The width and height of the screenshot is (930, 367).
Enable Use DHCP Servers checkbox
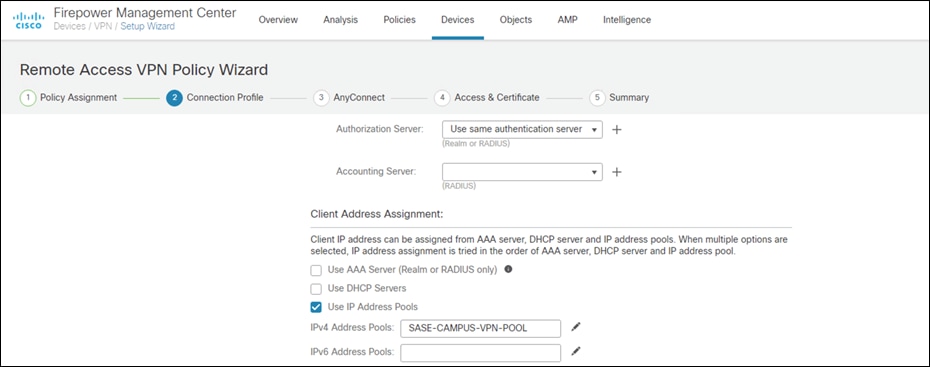316,289
